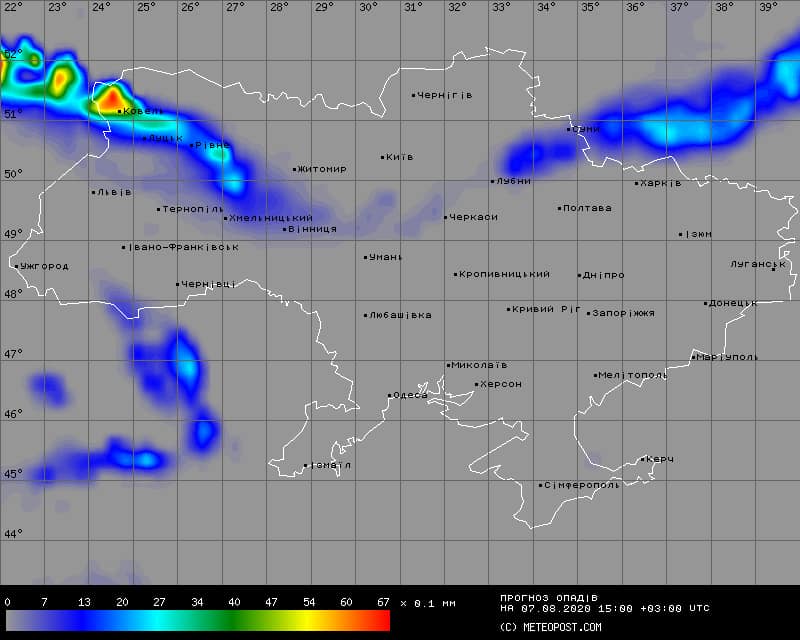Image resolution: width=800 pixels, height=640 pixels.
Task: Click the Одеса city marker
Action: [390, 396]
